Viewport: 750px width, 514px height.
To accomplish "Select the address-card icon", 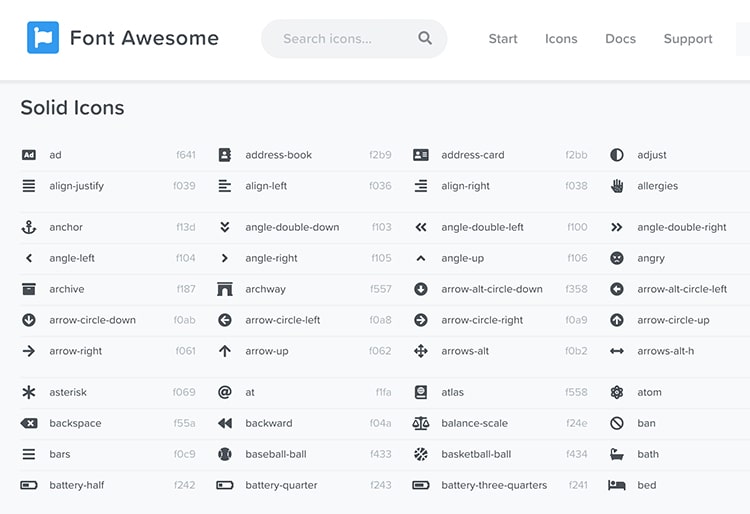I will [421, 155].
